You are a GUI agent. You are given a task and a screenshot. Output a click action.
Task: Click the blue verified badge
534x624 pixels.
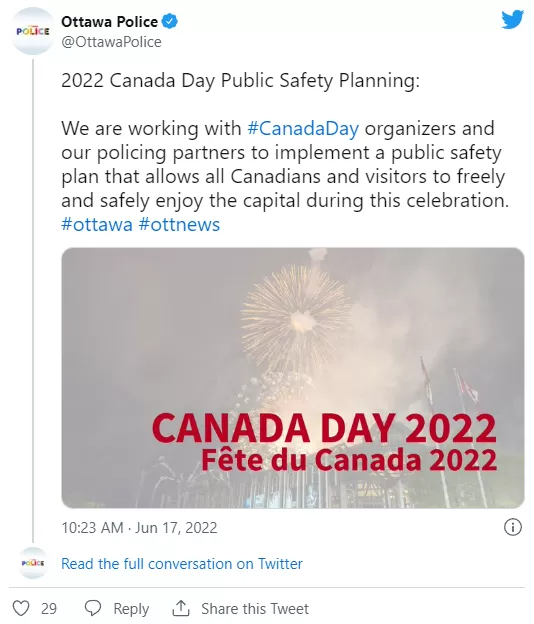coord(170,21)
